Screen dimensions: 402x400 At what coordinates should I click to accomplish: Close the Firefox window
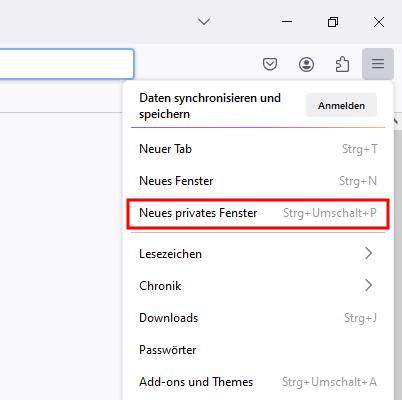[x=379, y=22]
